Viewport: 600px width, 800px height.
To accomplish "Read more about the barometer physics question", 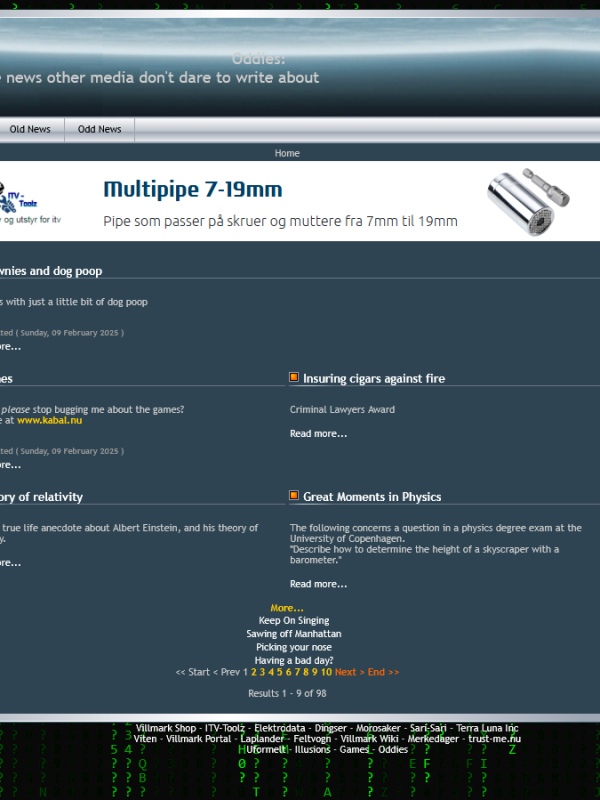I will pyautogui.click(x=318, y=584).
